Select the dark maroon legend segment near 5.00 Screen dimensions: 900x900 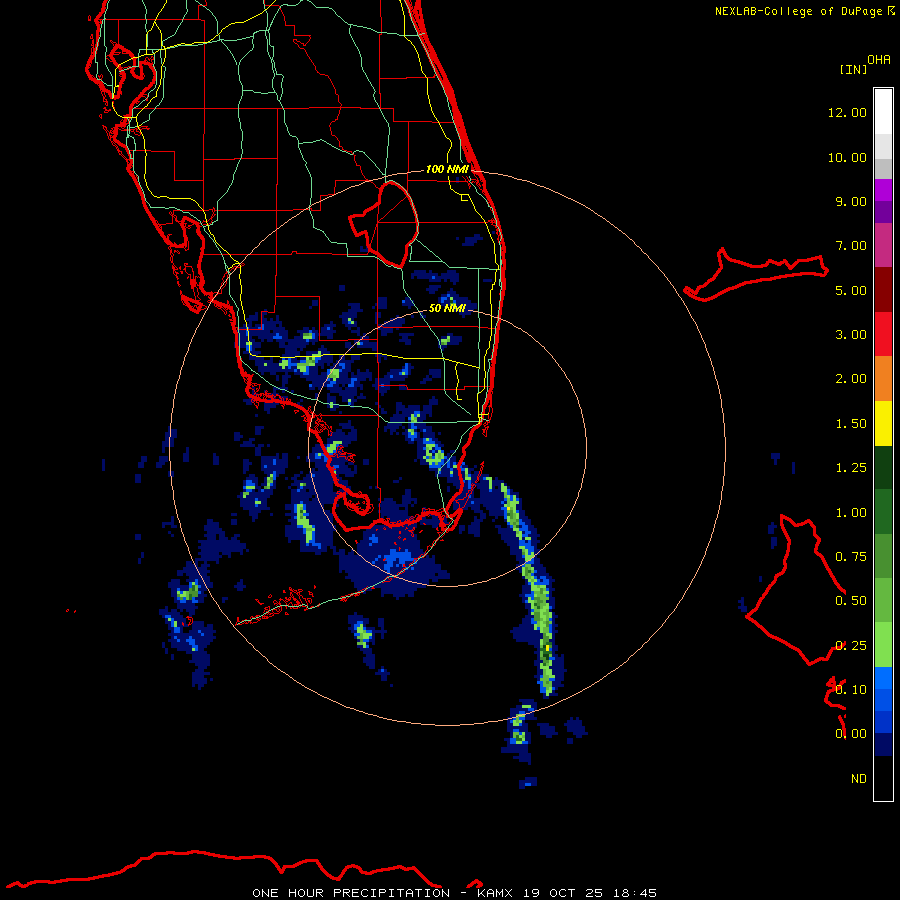click(883, 289)
